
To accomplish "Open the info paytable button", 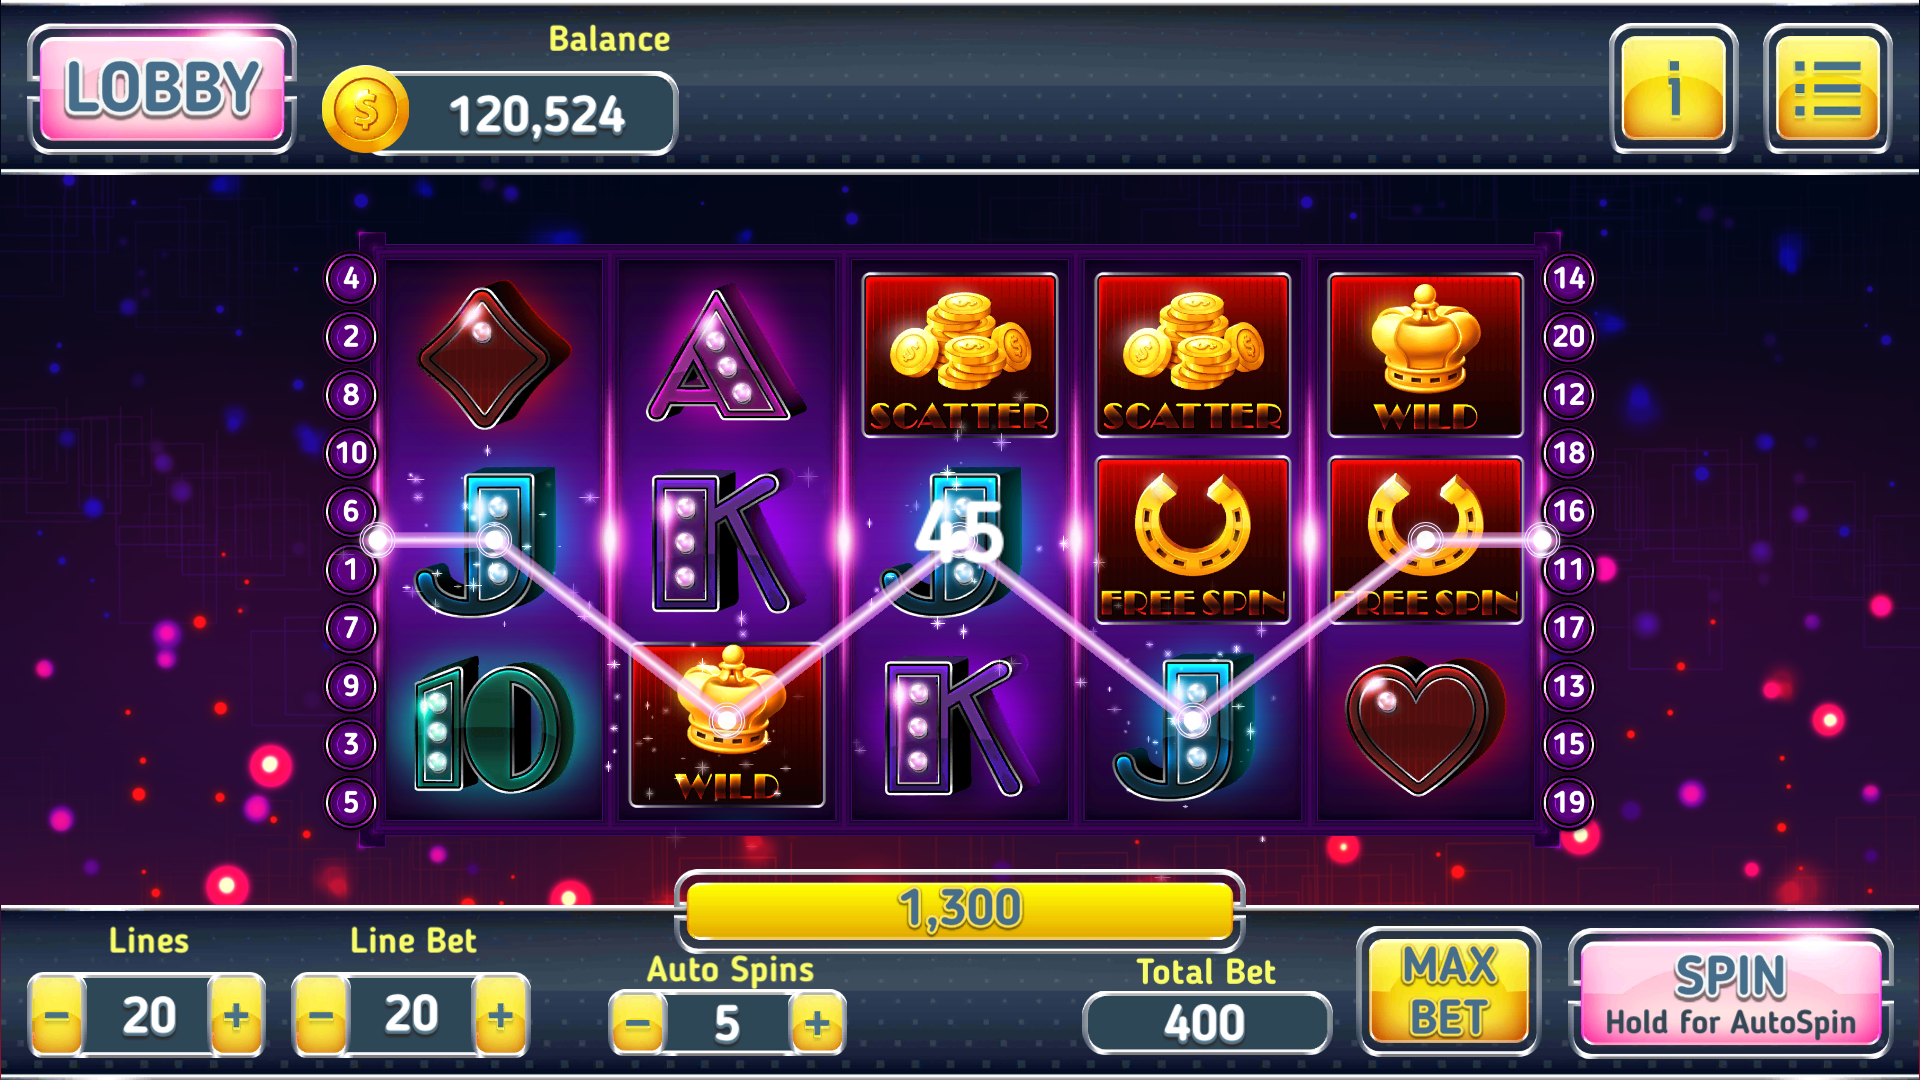I will click(1673, 89).
